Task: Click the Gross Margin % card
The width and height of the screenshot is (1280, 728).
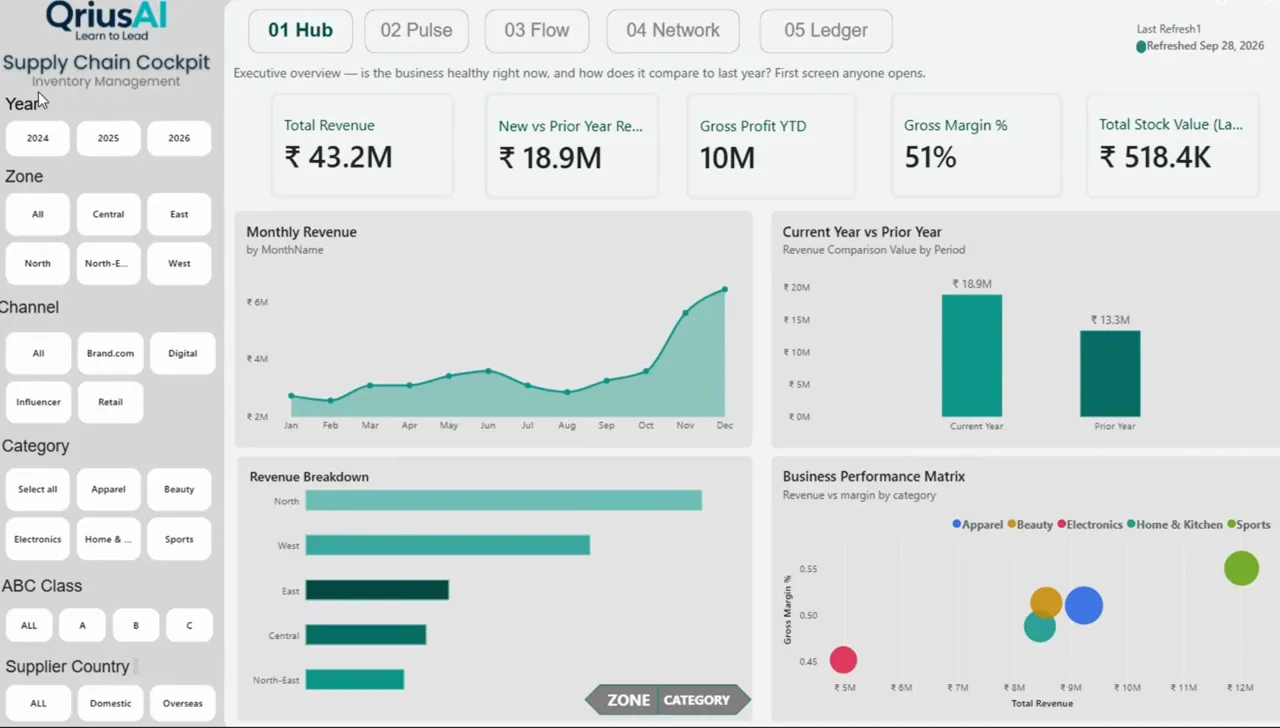Action: coord(974,145)
